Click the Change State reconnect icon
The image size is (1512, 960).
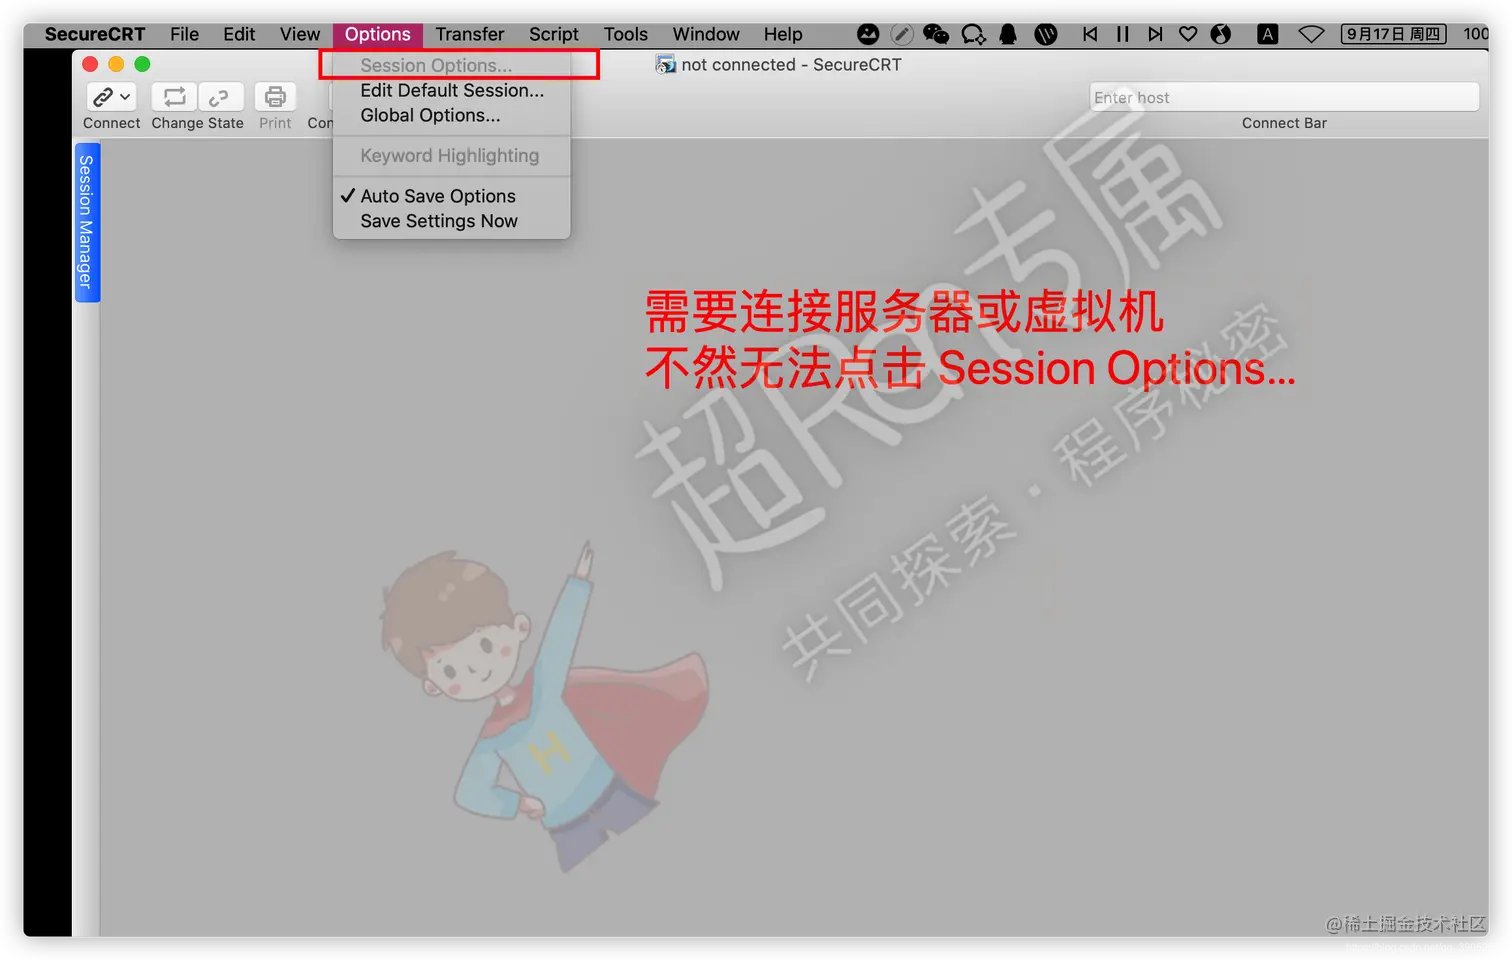pyautogui.click(x=174, y=96)
